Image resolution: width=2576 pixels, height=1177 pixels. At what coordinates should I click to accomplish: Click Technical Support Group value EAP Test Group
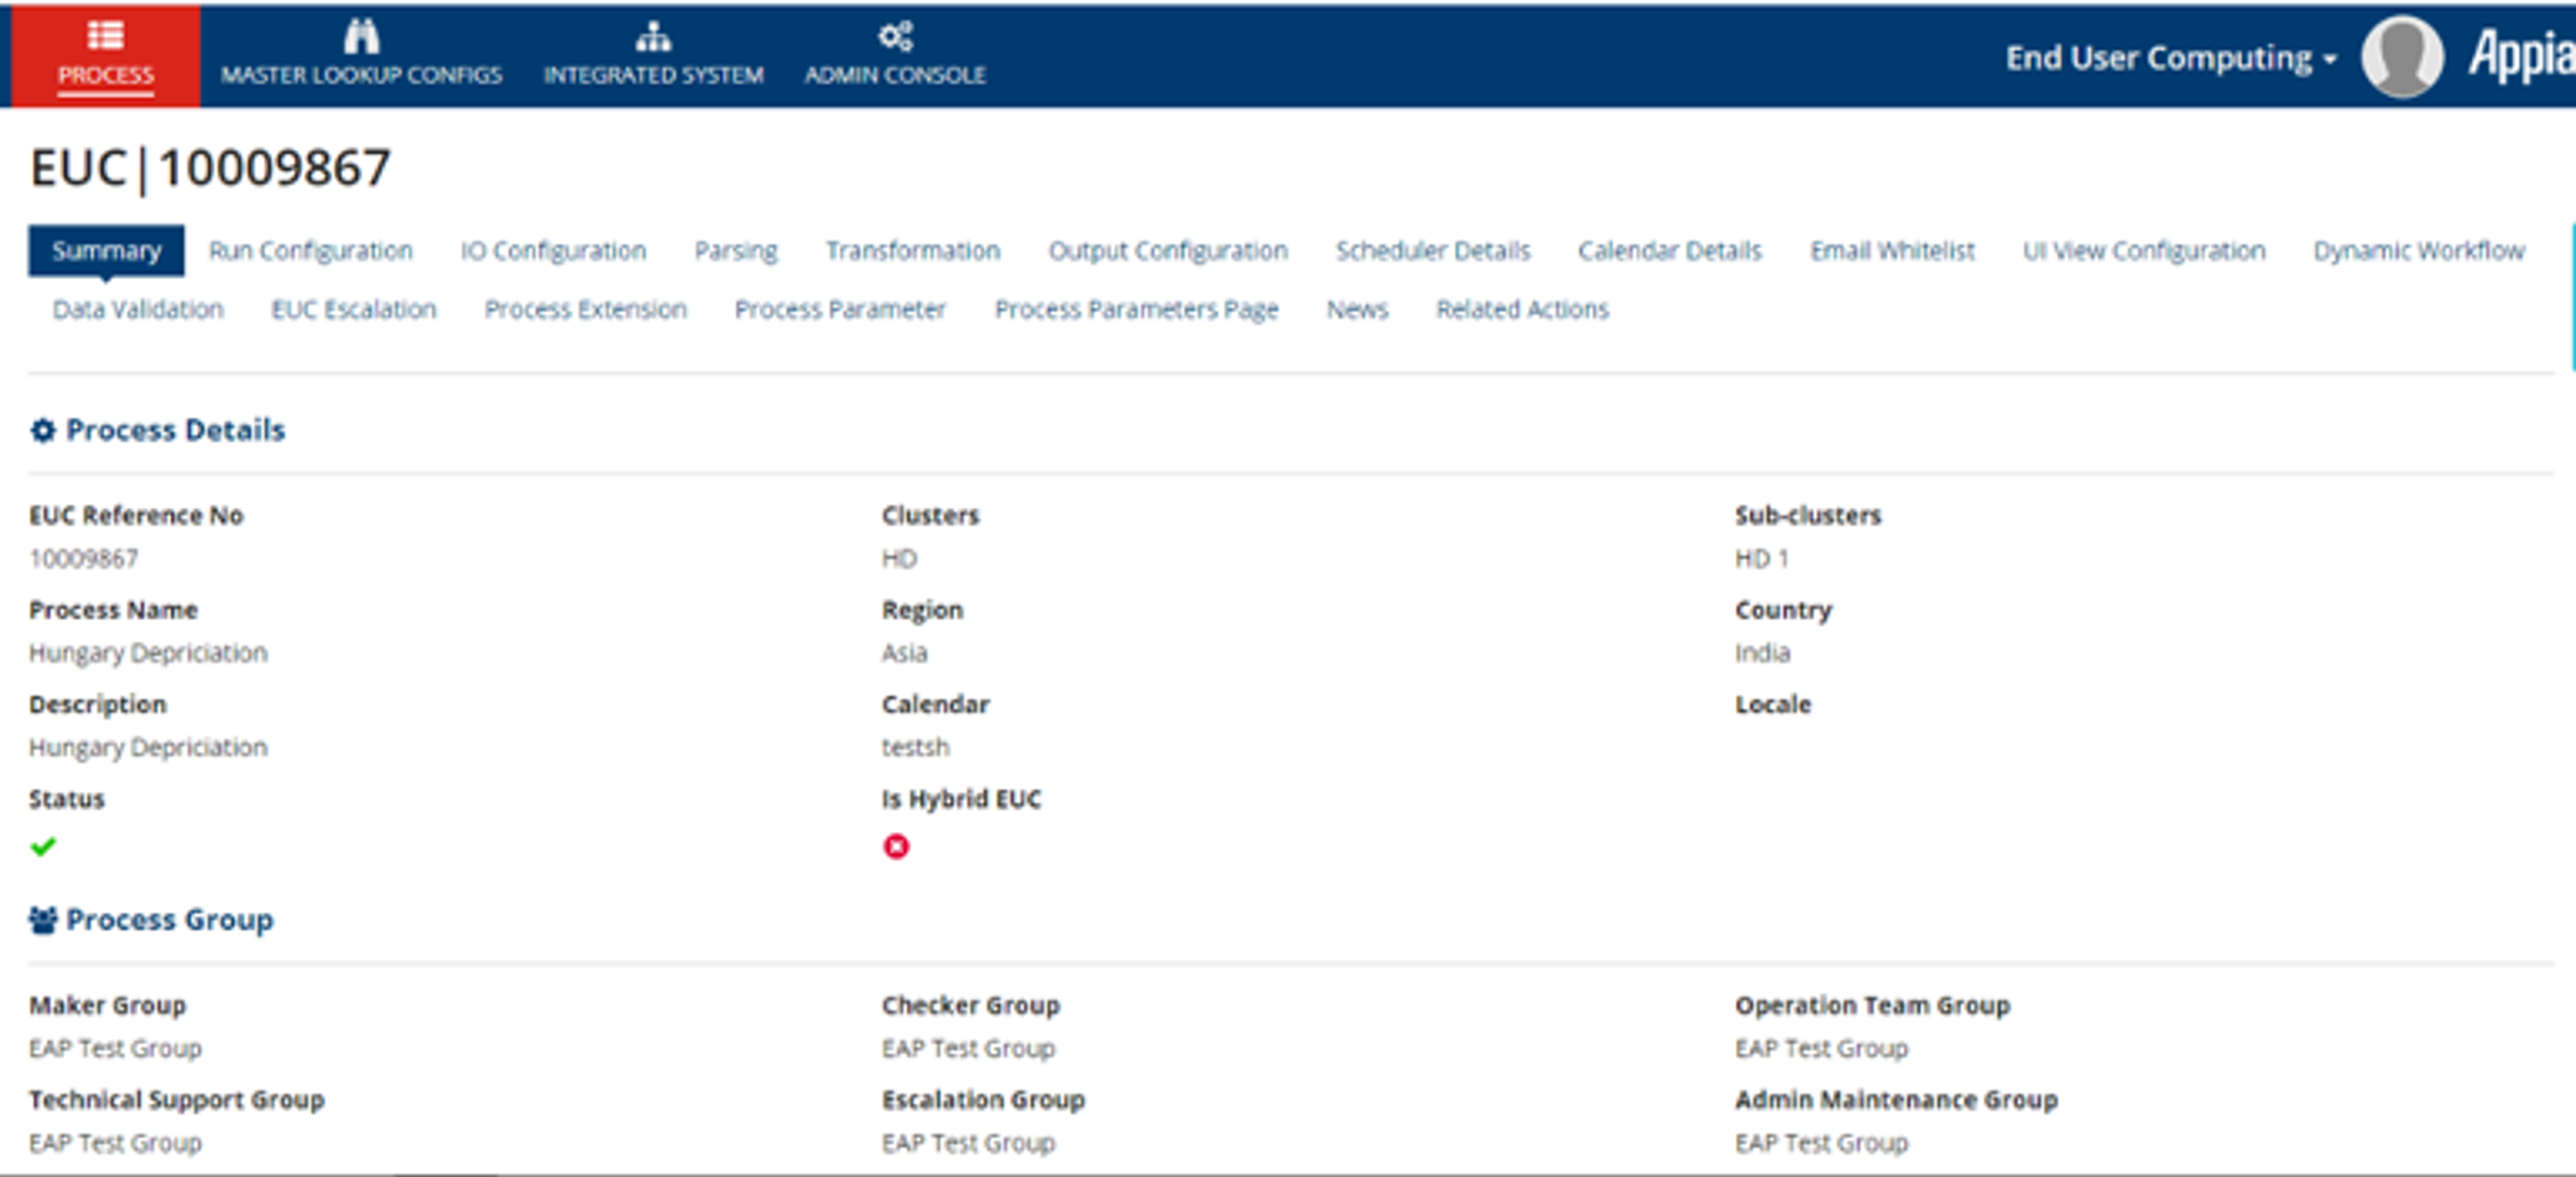pos(115,1143)
